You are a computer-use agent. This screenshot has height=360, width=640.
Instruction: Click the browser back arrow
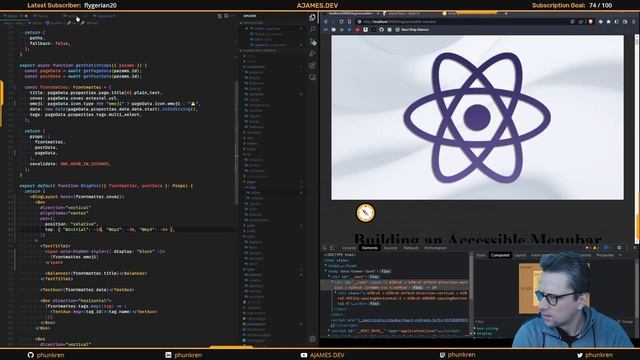click(x=326, y=22)
